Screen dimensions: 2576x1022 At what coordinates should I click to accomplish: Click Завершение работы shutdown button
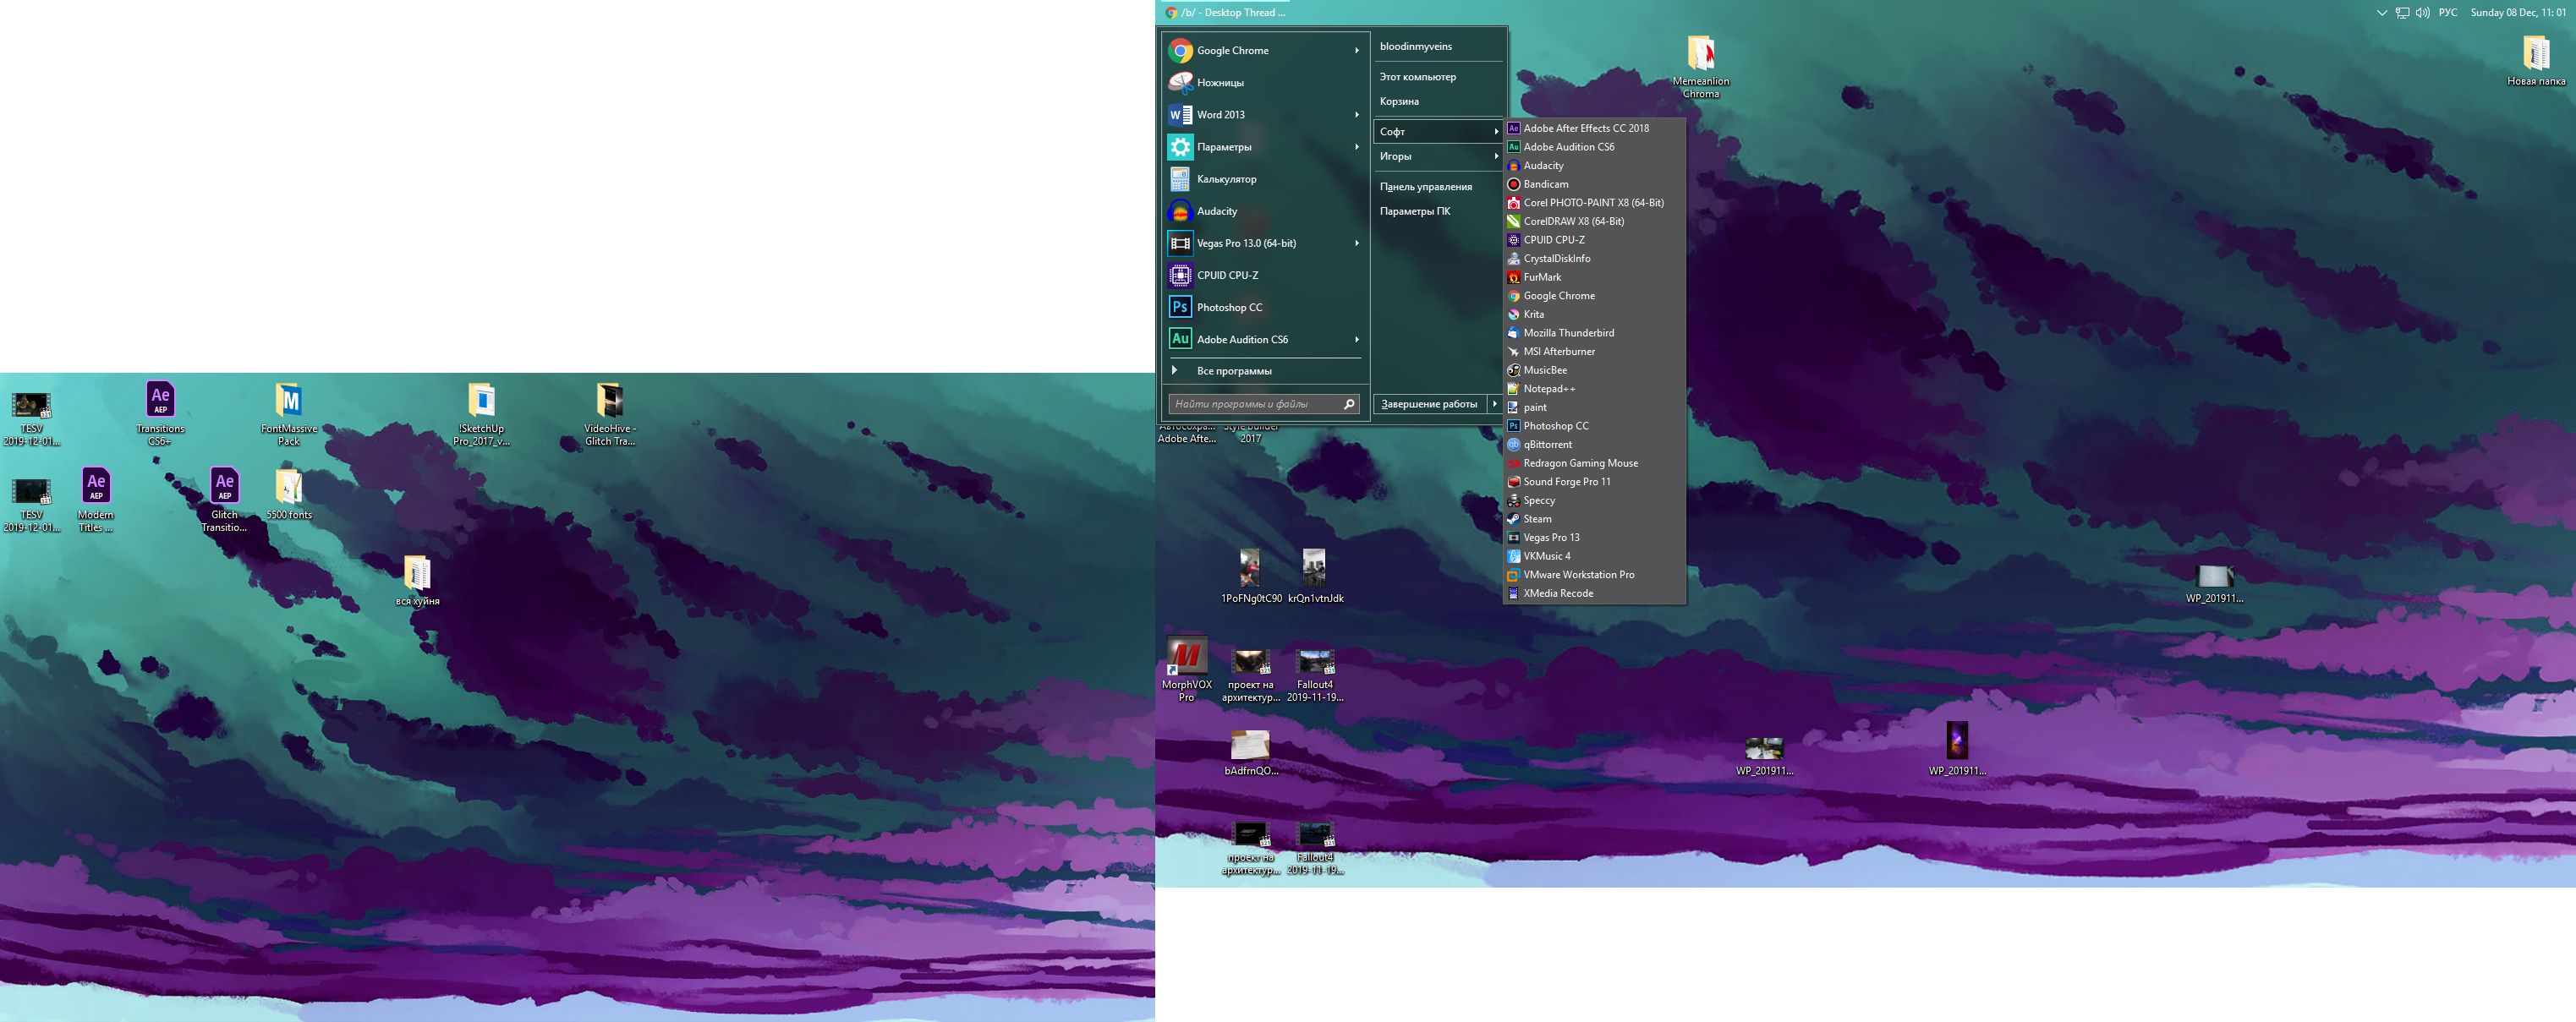click(1430, 404)
